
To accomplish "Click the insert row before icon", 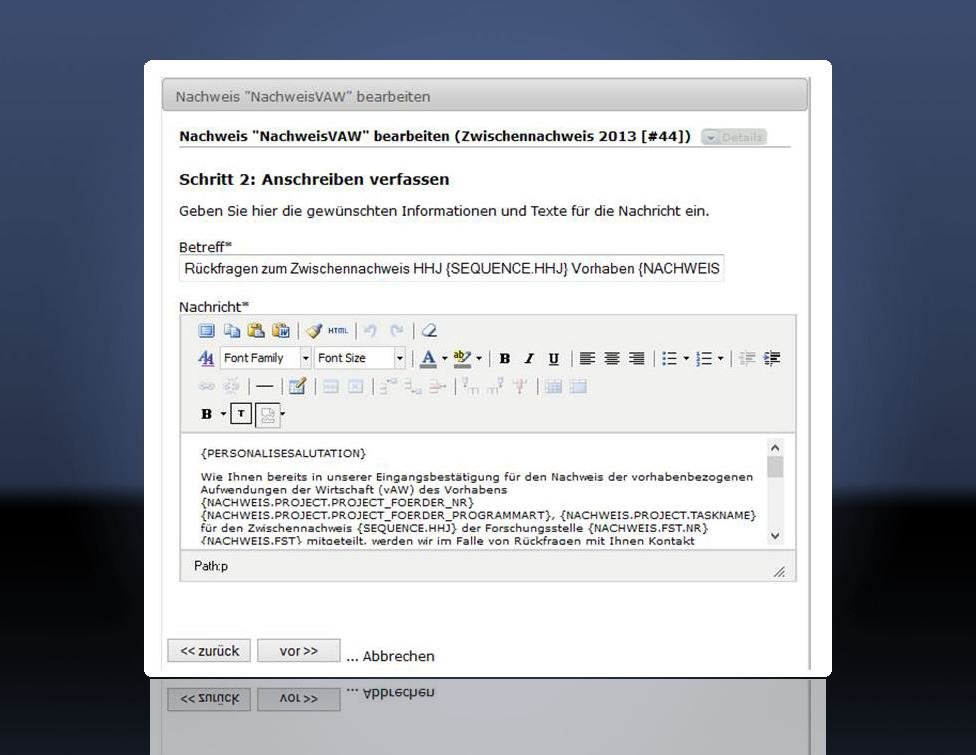I will tap(388, 387).
